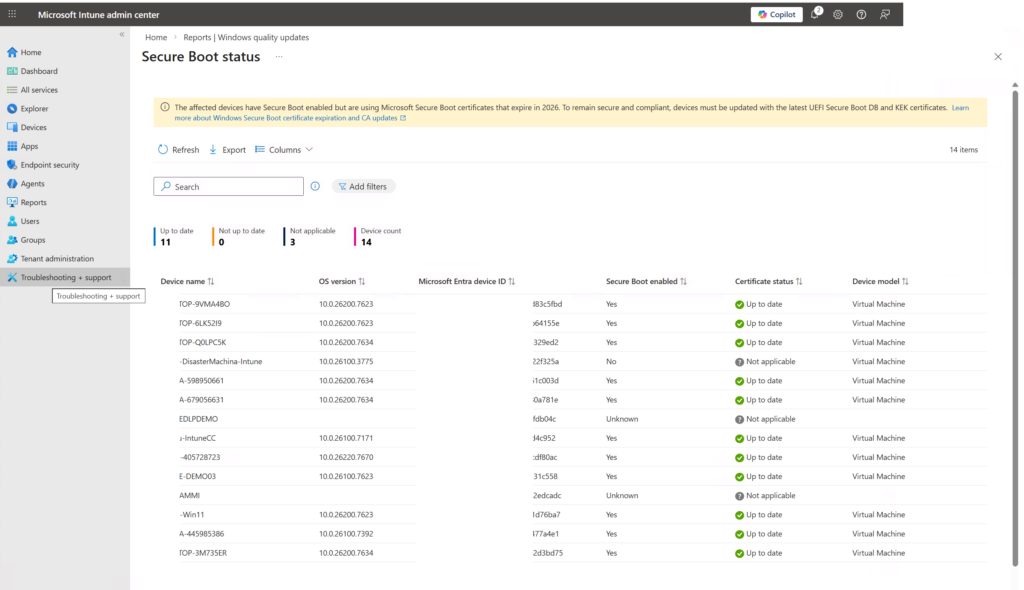
Task: Open the settings gear icon
Action: click(838, 14)
